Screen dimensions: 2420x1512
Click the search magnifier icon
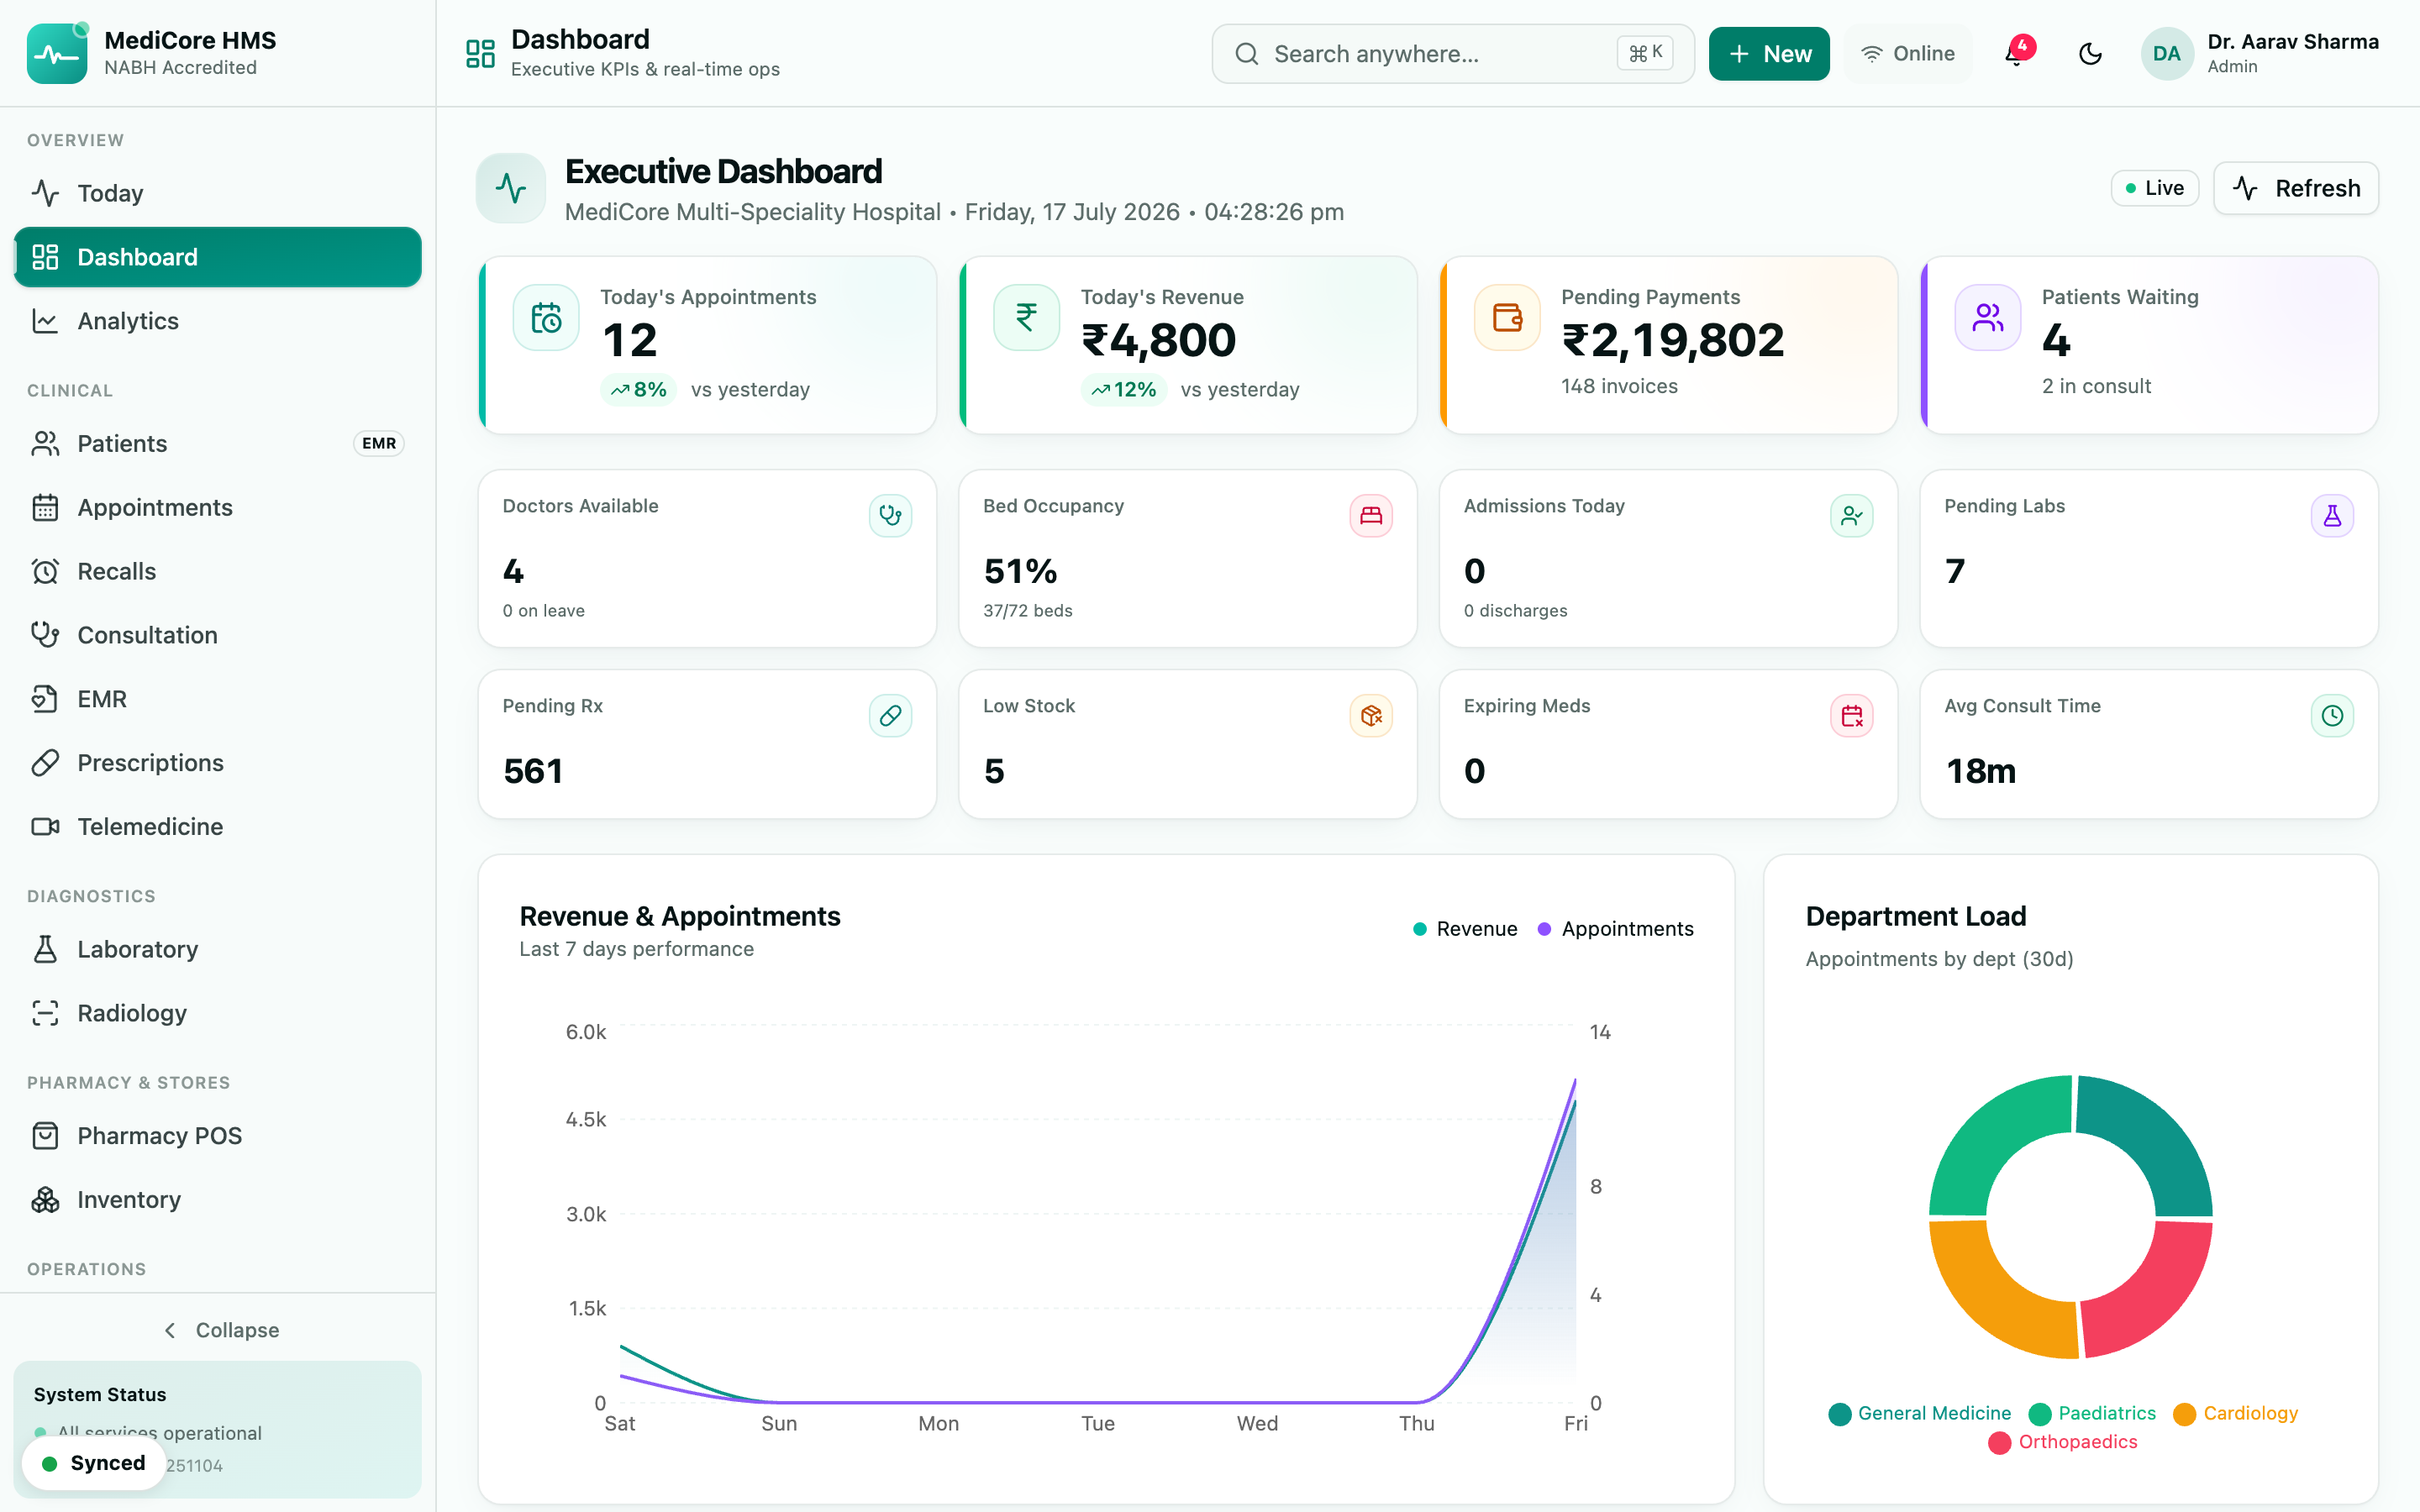pos(1246,54)
